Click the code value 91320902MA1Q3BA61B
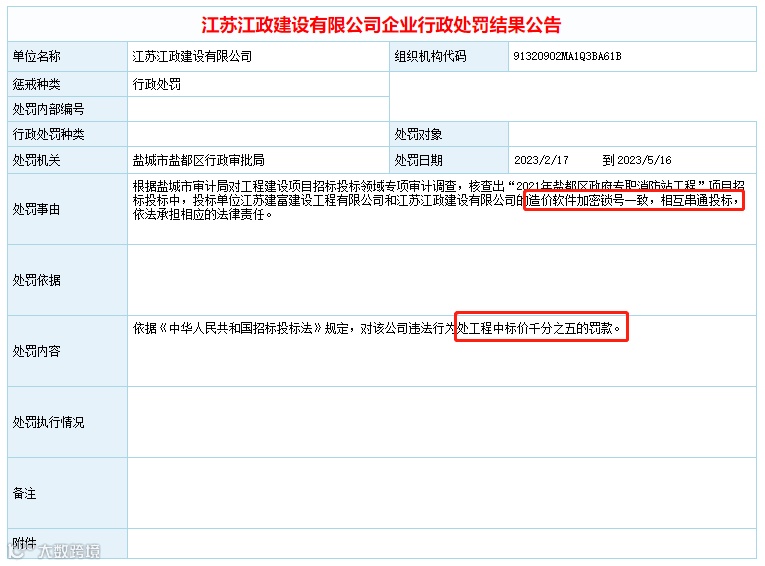 [x=567, y=57]
